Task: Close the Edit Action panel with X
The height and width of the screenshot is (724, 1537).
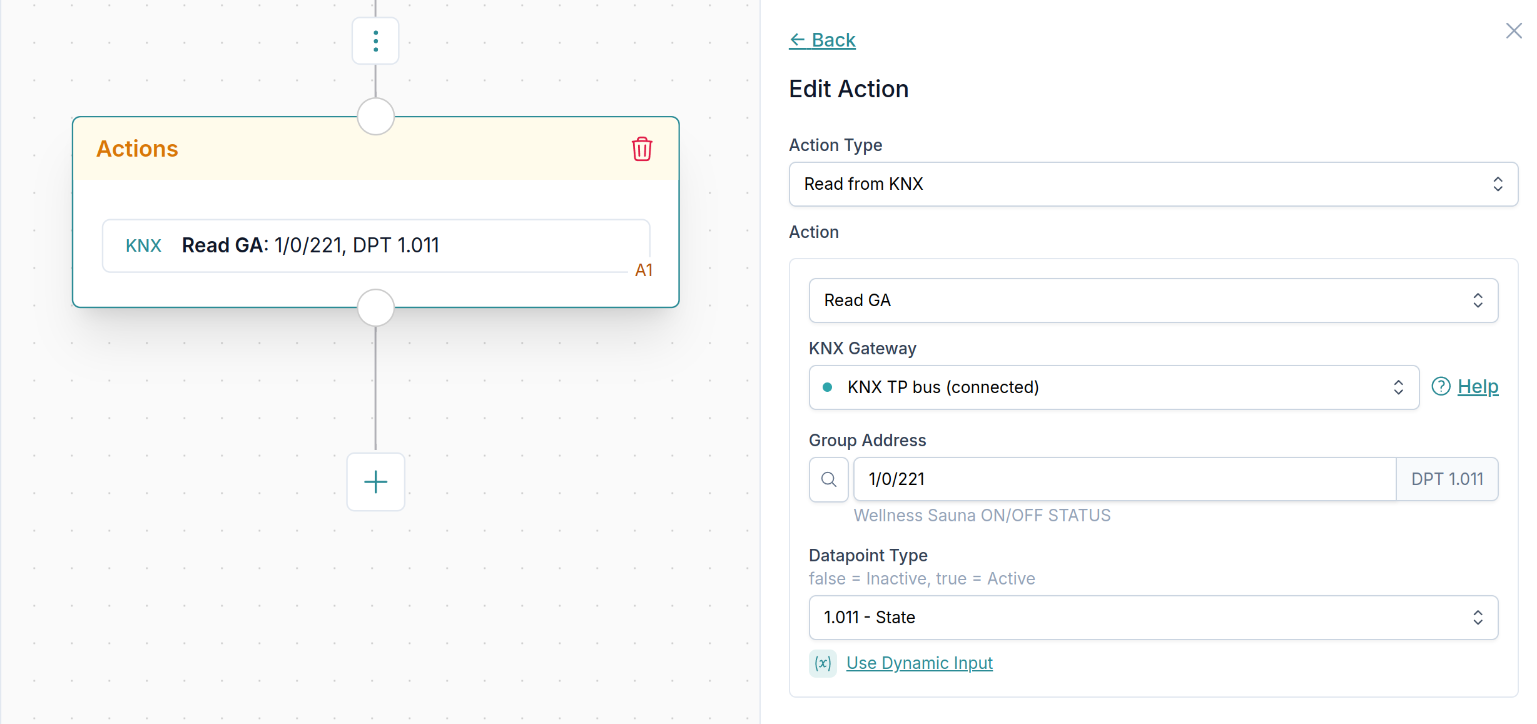Action: [1513, 31]
